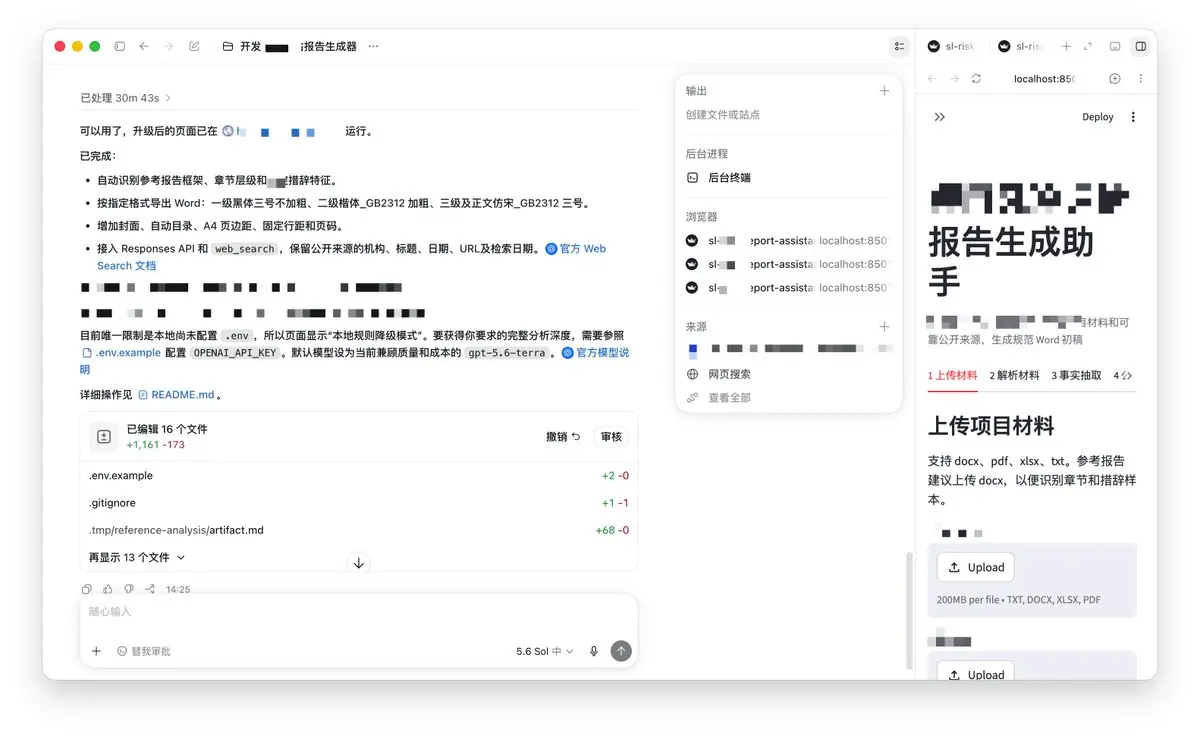The width and height of the screenshot is (1200, 736).
Task: Go back in embedded browser
Action: click(932, 78)
